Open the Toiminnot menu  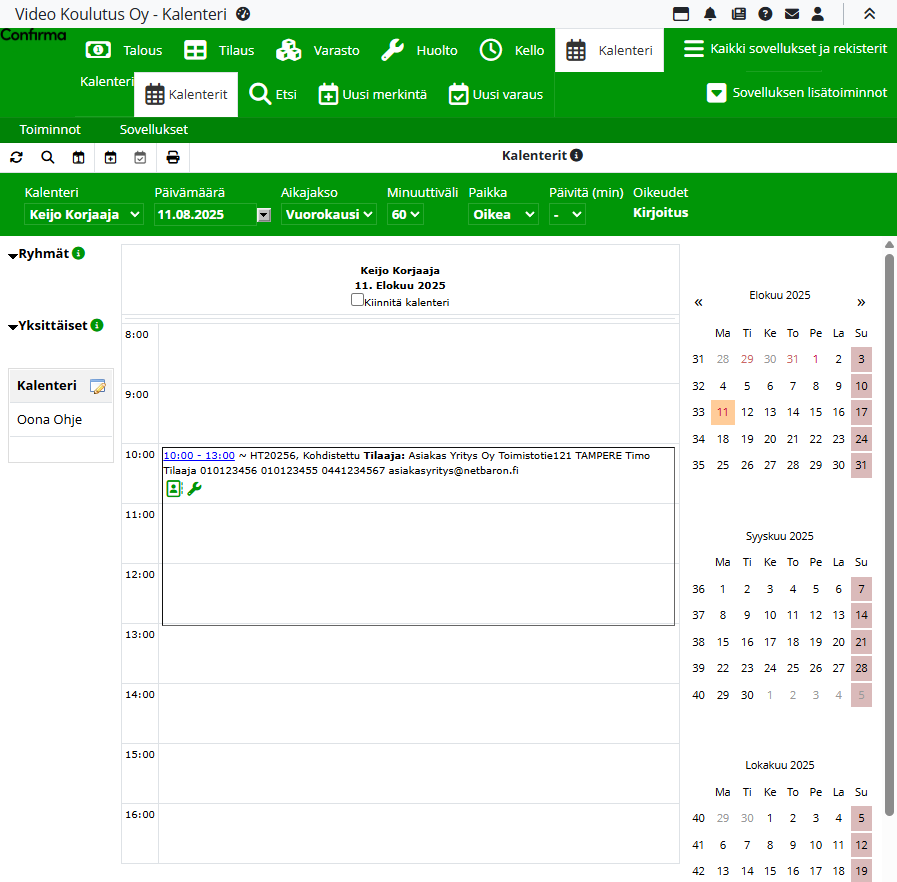[50, 130]
